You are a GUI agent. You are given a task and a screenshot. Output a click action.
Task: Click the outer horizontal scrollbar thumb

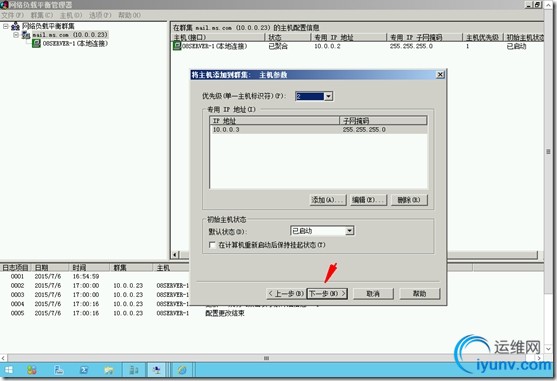tap(266, 358)
